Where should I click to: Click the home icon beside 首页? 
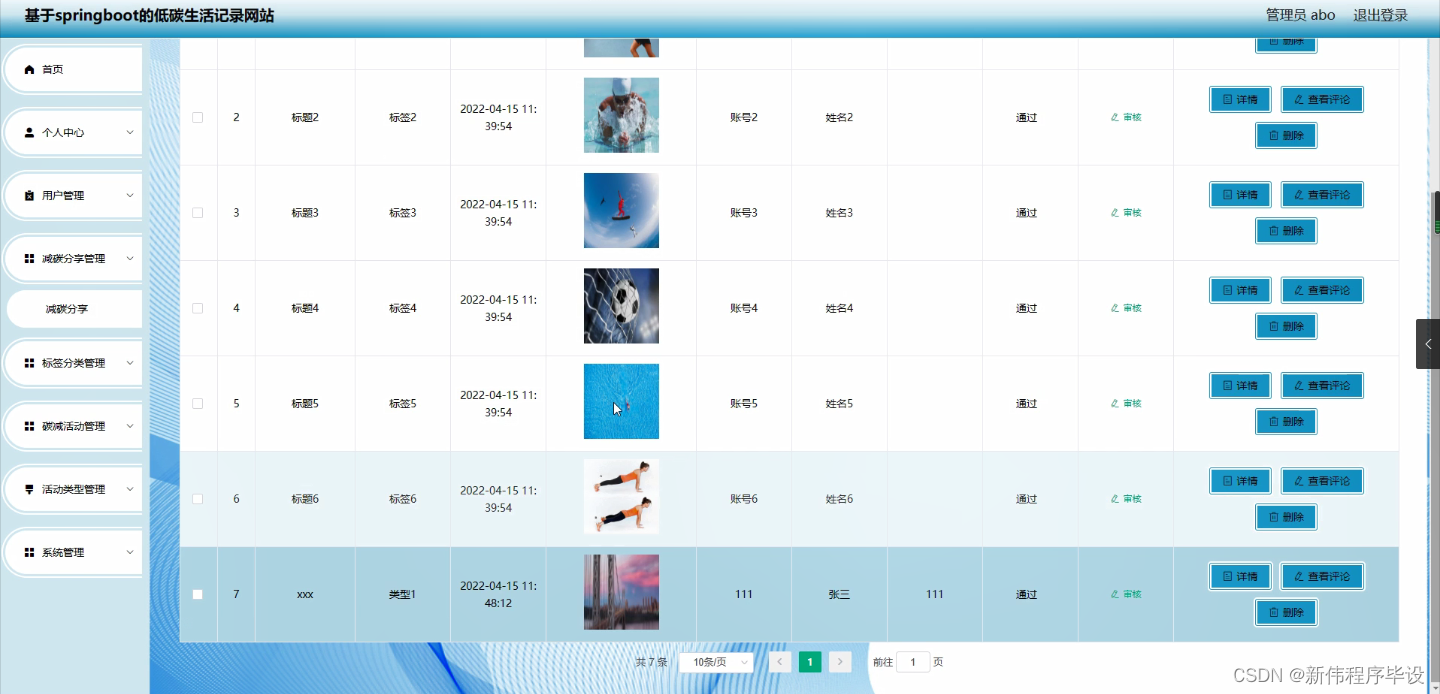(x=29, y=70)
